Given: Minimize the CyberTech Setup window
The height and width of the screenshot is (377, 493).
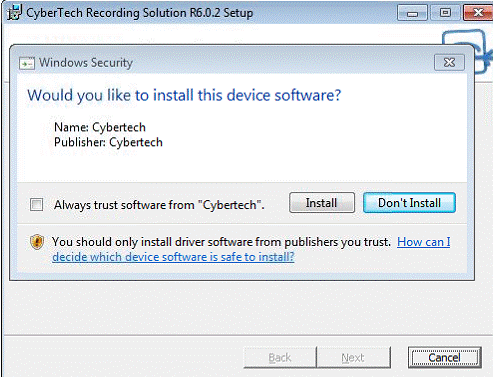Looking at the screenshot, I should click(412, 13).
